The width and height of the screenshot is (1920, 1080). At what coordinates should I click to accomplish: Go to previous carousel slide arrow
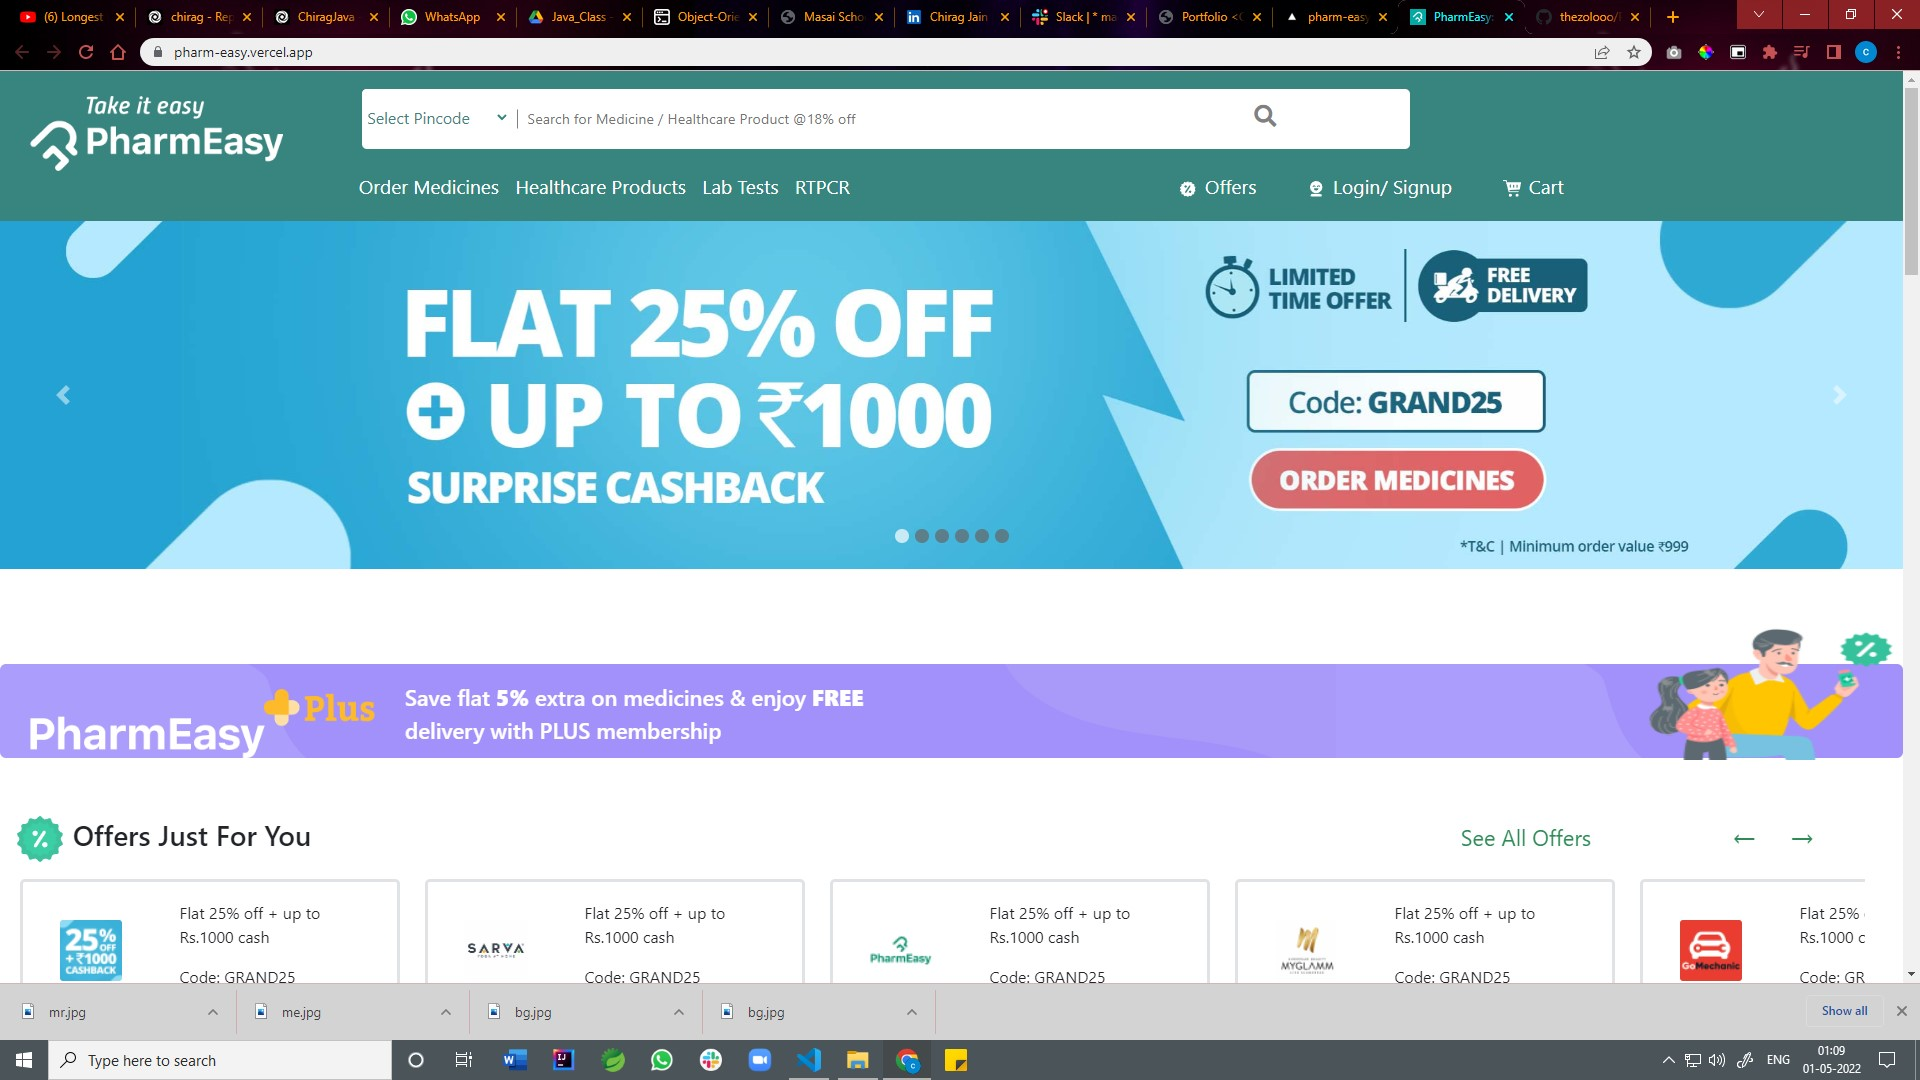(x=63, y=395)
